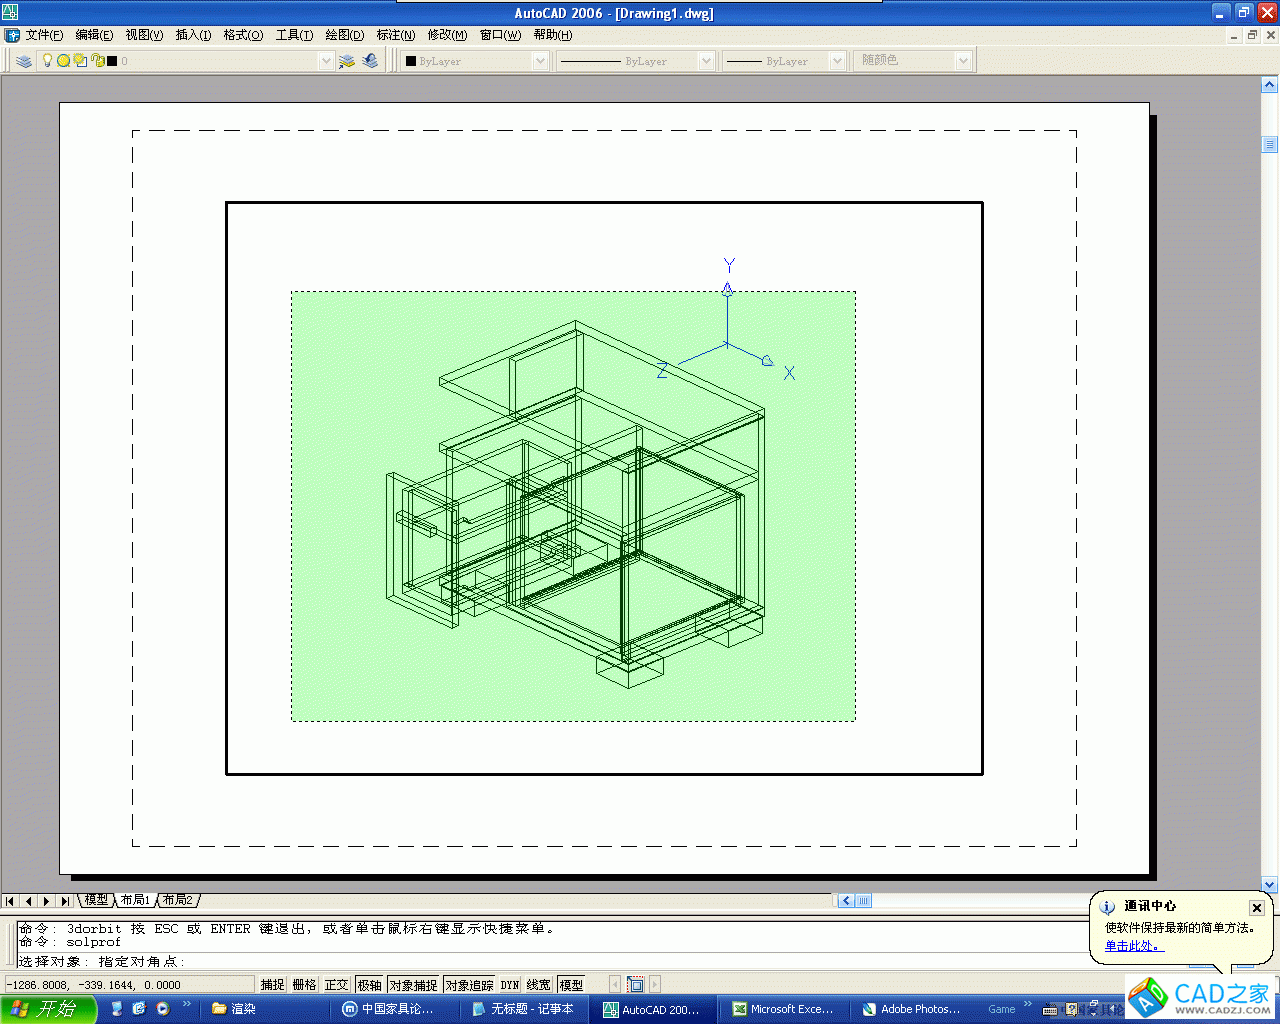The image size is (1280, 1024).
Task: Open the Layer Properties Manager icon
Action: [x=23, y=60]
